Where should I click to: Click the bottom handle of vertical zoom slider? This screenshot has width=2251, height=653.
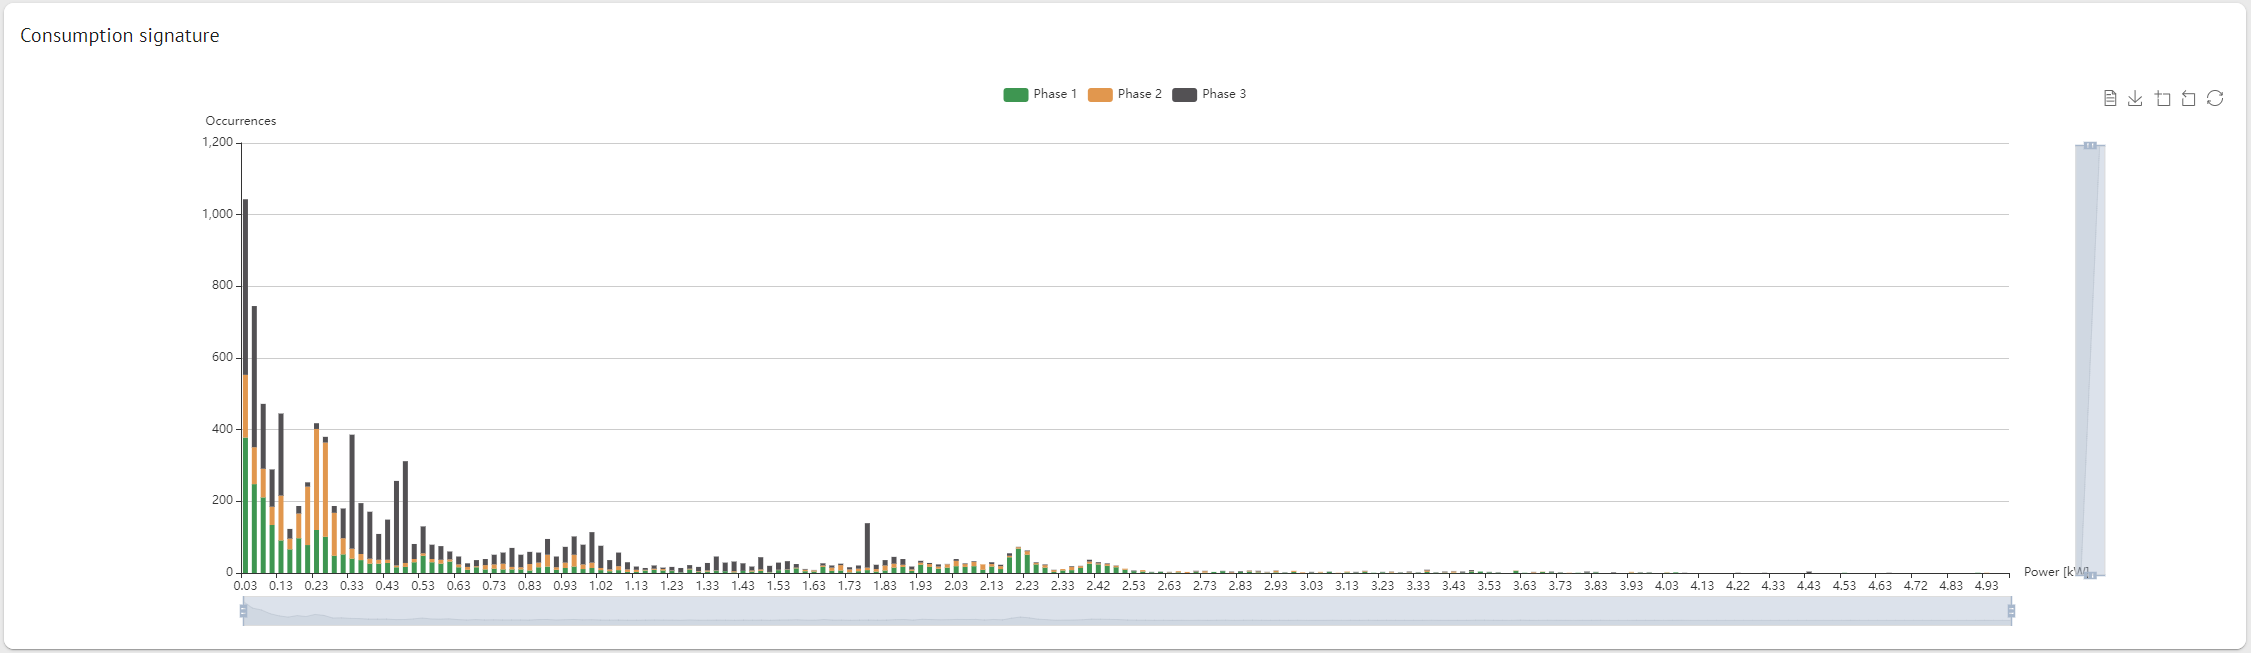[2090, 575]
